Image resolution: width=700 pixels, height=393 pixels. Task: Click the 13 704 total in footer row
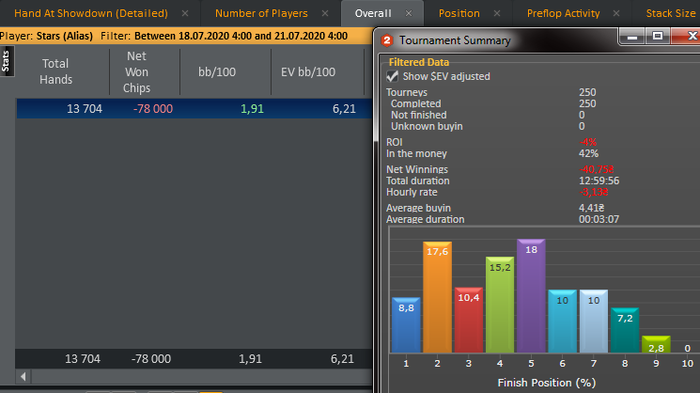click(83, 359)
